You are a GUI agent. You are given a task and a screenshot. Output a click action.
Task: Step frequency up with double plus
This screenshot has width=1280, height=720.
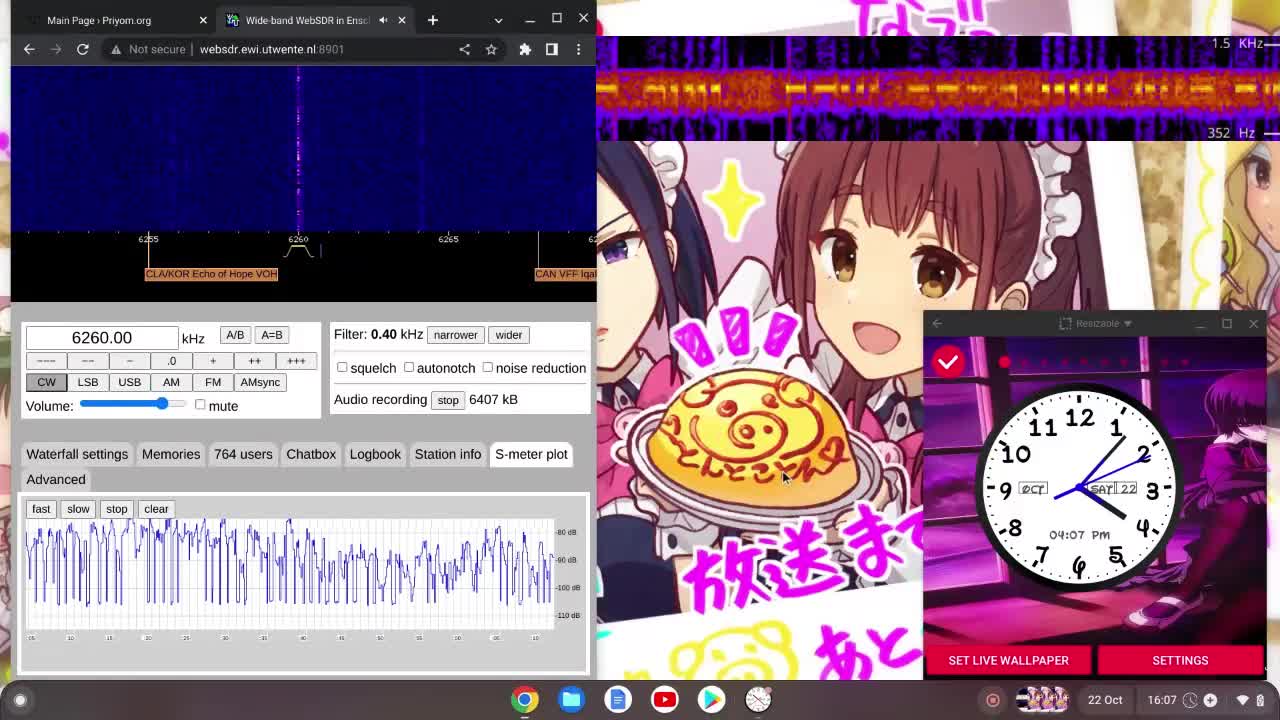click(254, 361)
